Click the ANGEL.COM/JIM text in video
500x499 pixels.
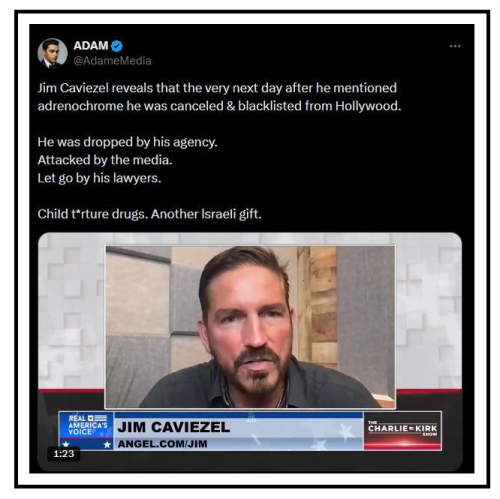162,444
